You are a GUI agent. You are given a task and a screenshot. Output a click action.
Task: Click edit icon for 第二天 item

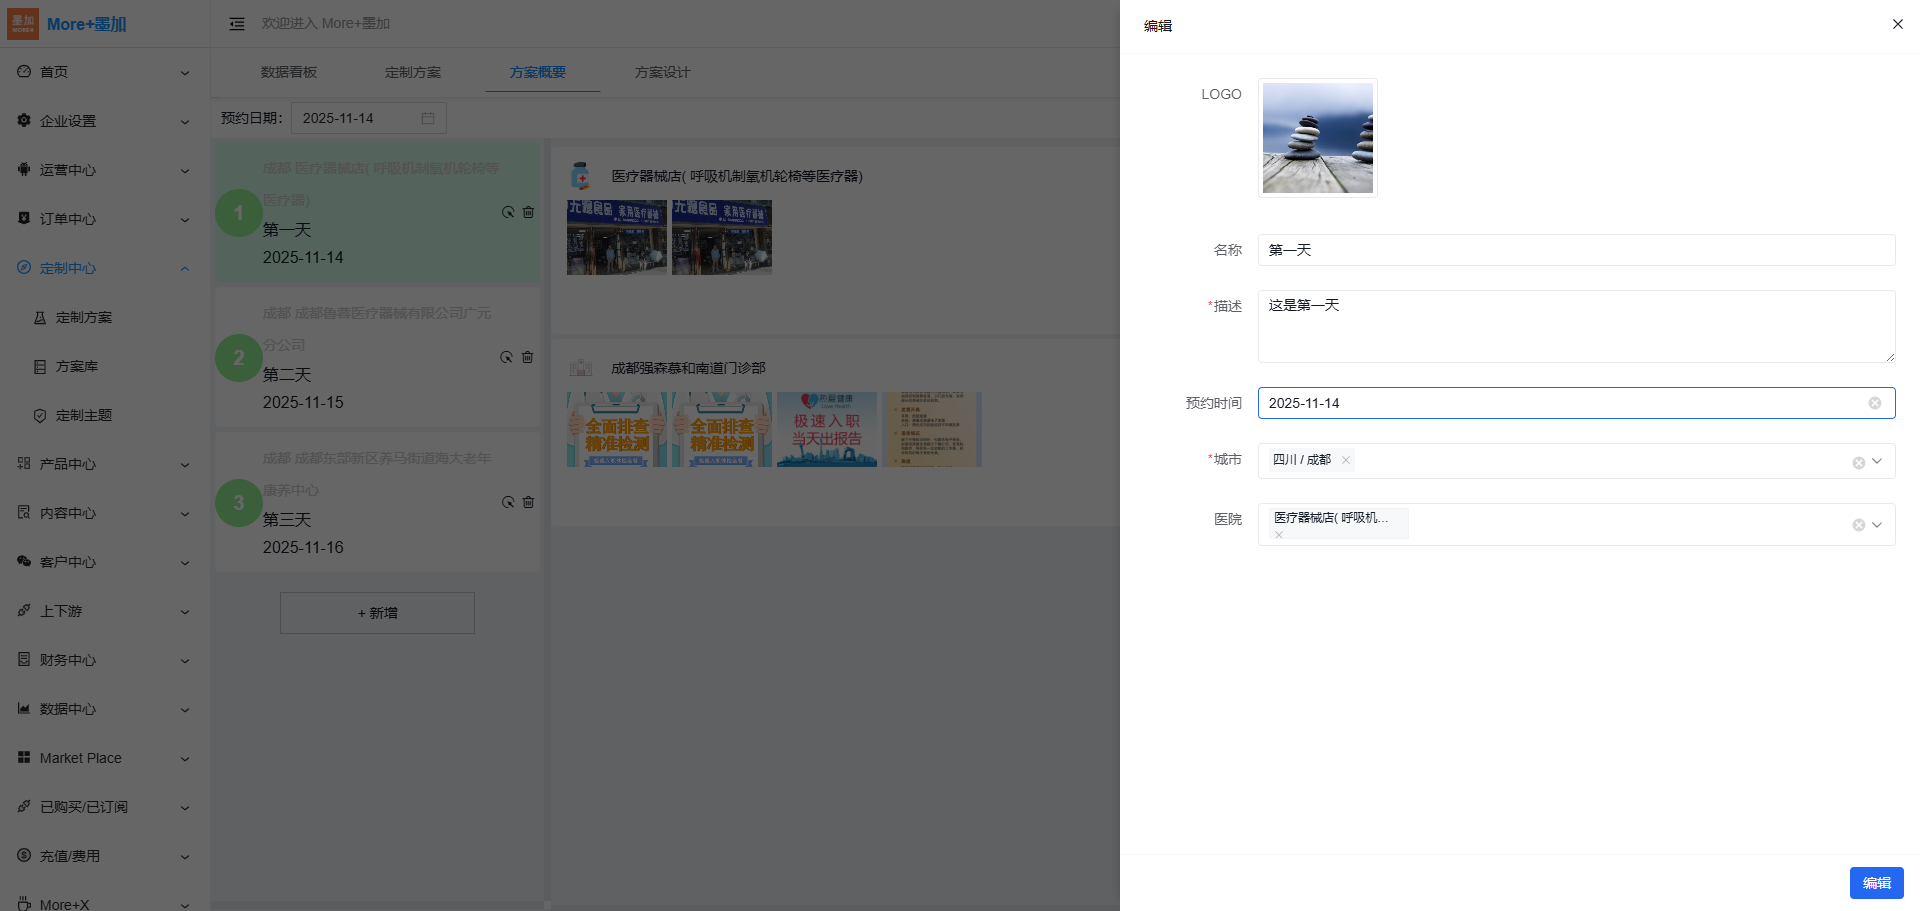(x=506, y=357)
